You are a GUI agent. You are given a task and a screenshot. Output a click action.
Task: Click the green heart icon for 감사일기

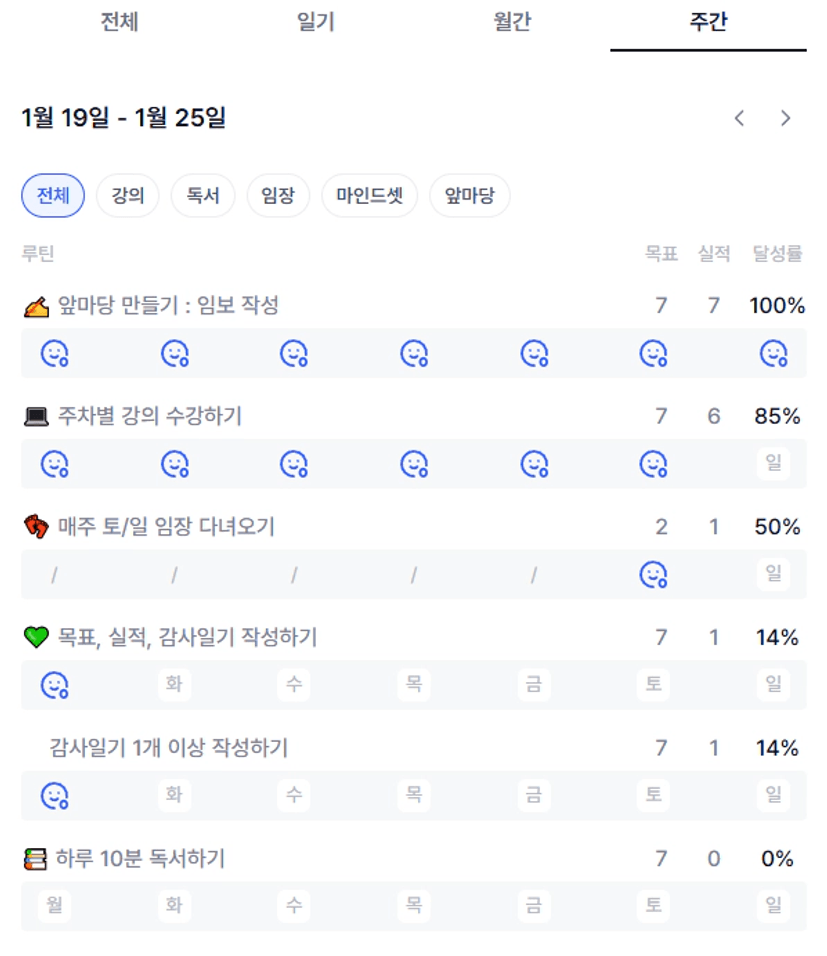(x=36, y=637)
